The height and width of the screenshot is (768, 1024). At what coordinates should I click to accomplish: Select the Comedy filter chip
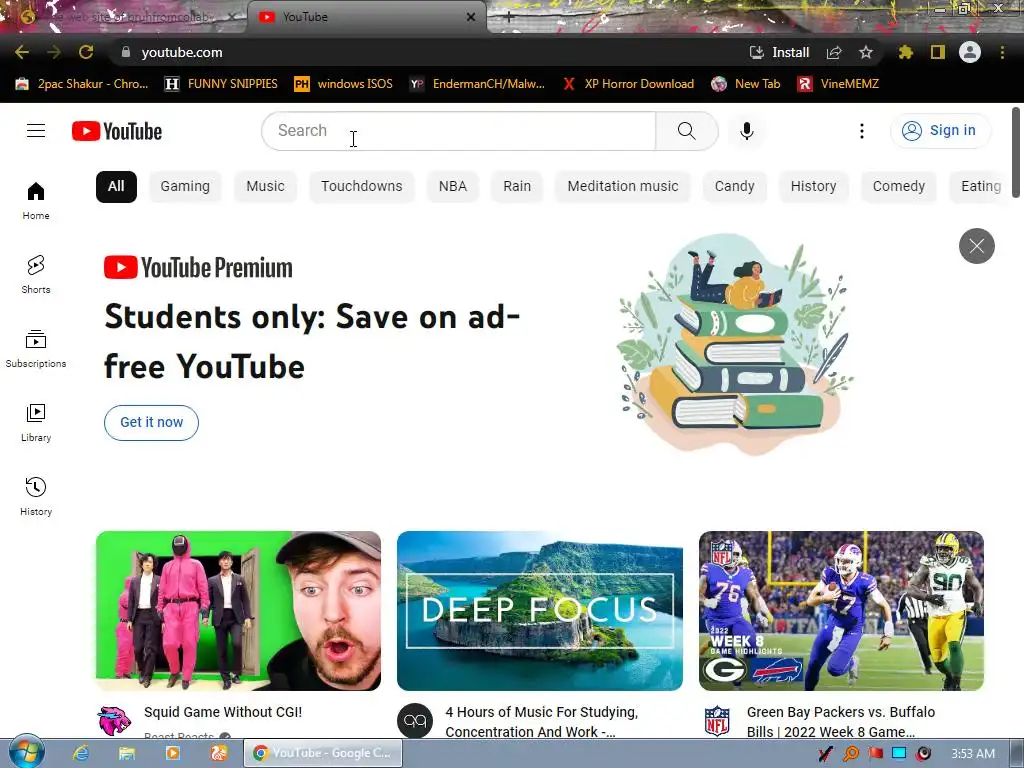pos(899,186)
